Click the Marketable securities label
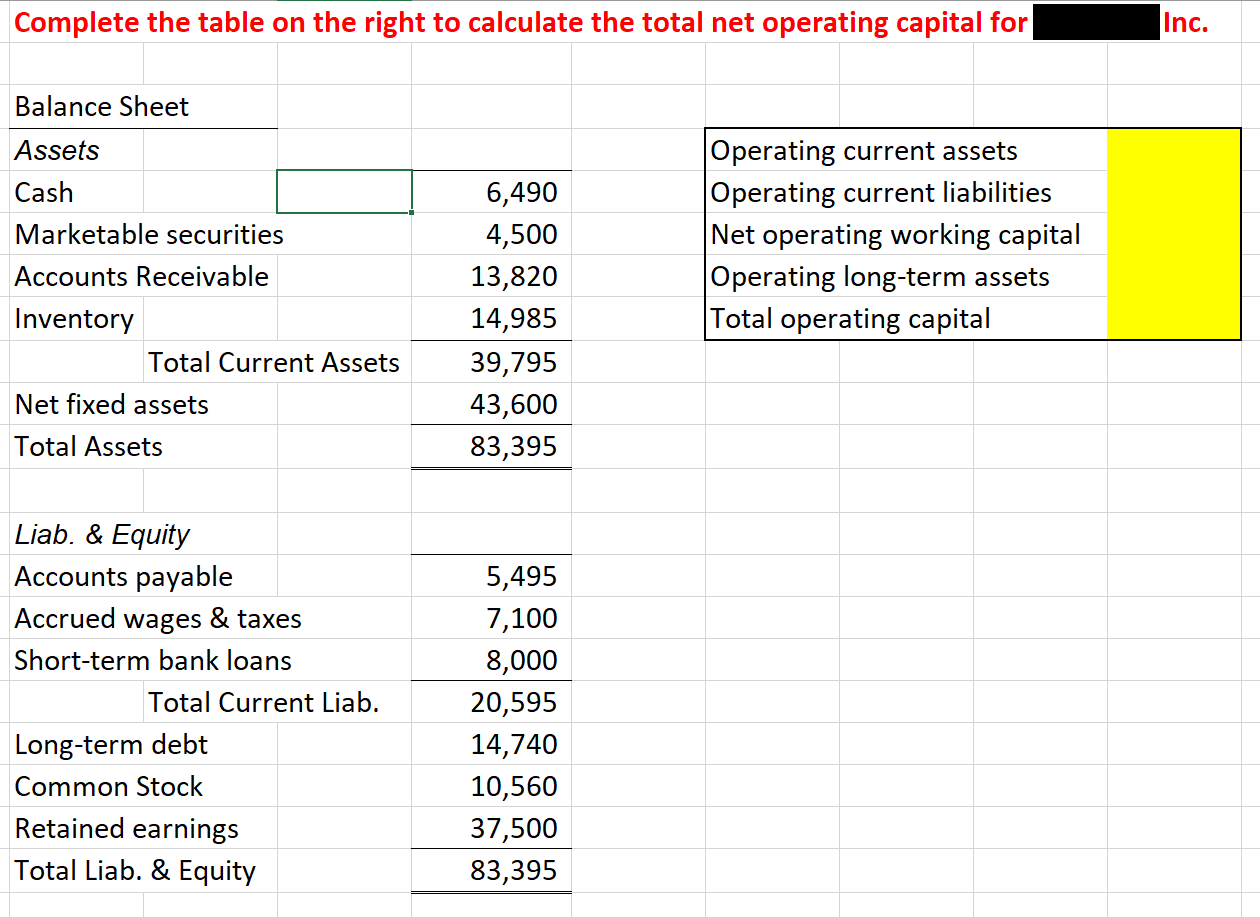Image resolution: width=1260 pixels, height=917 pixels. [x=148, y=234]
